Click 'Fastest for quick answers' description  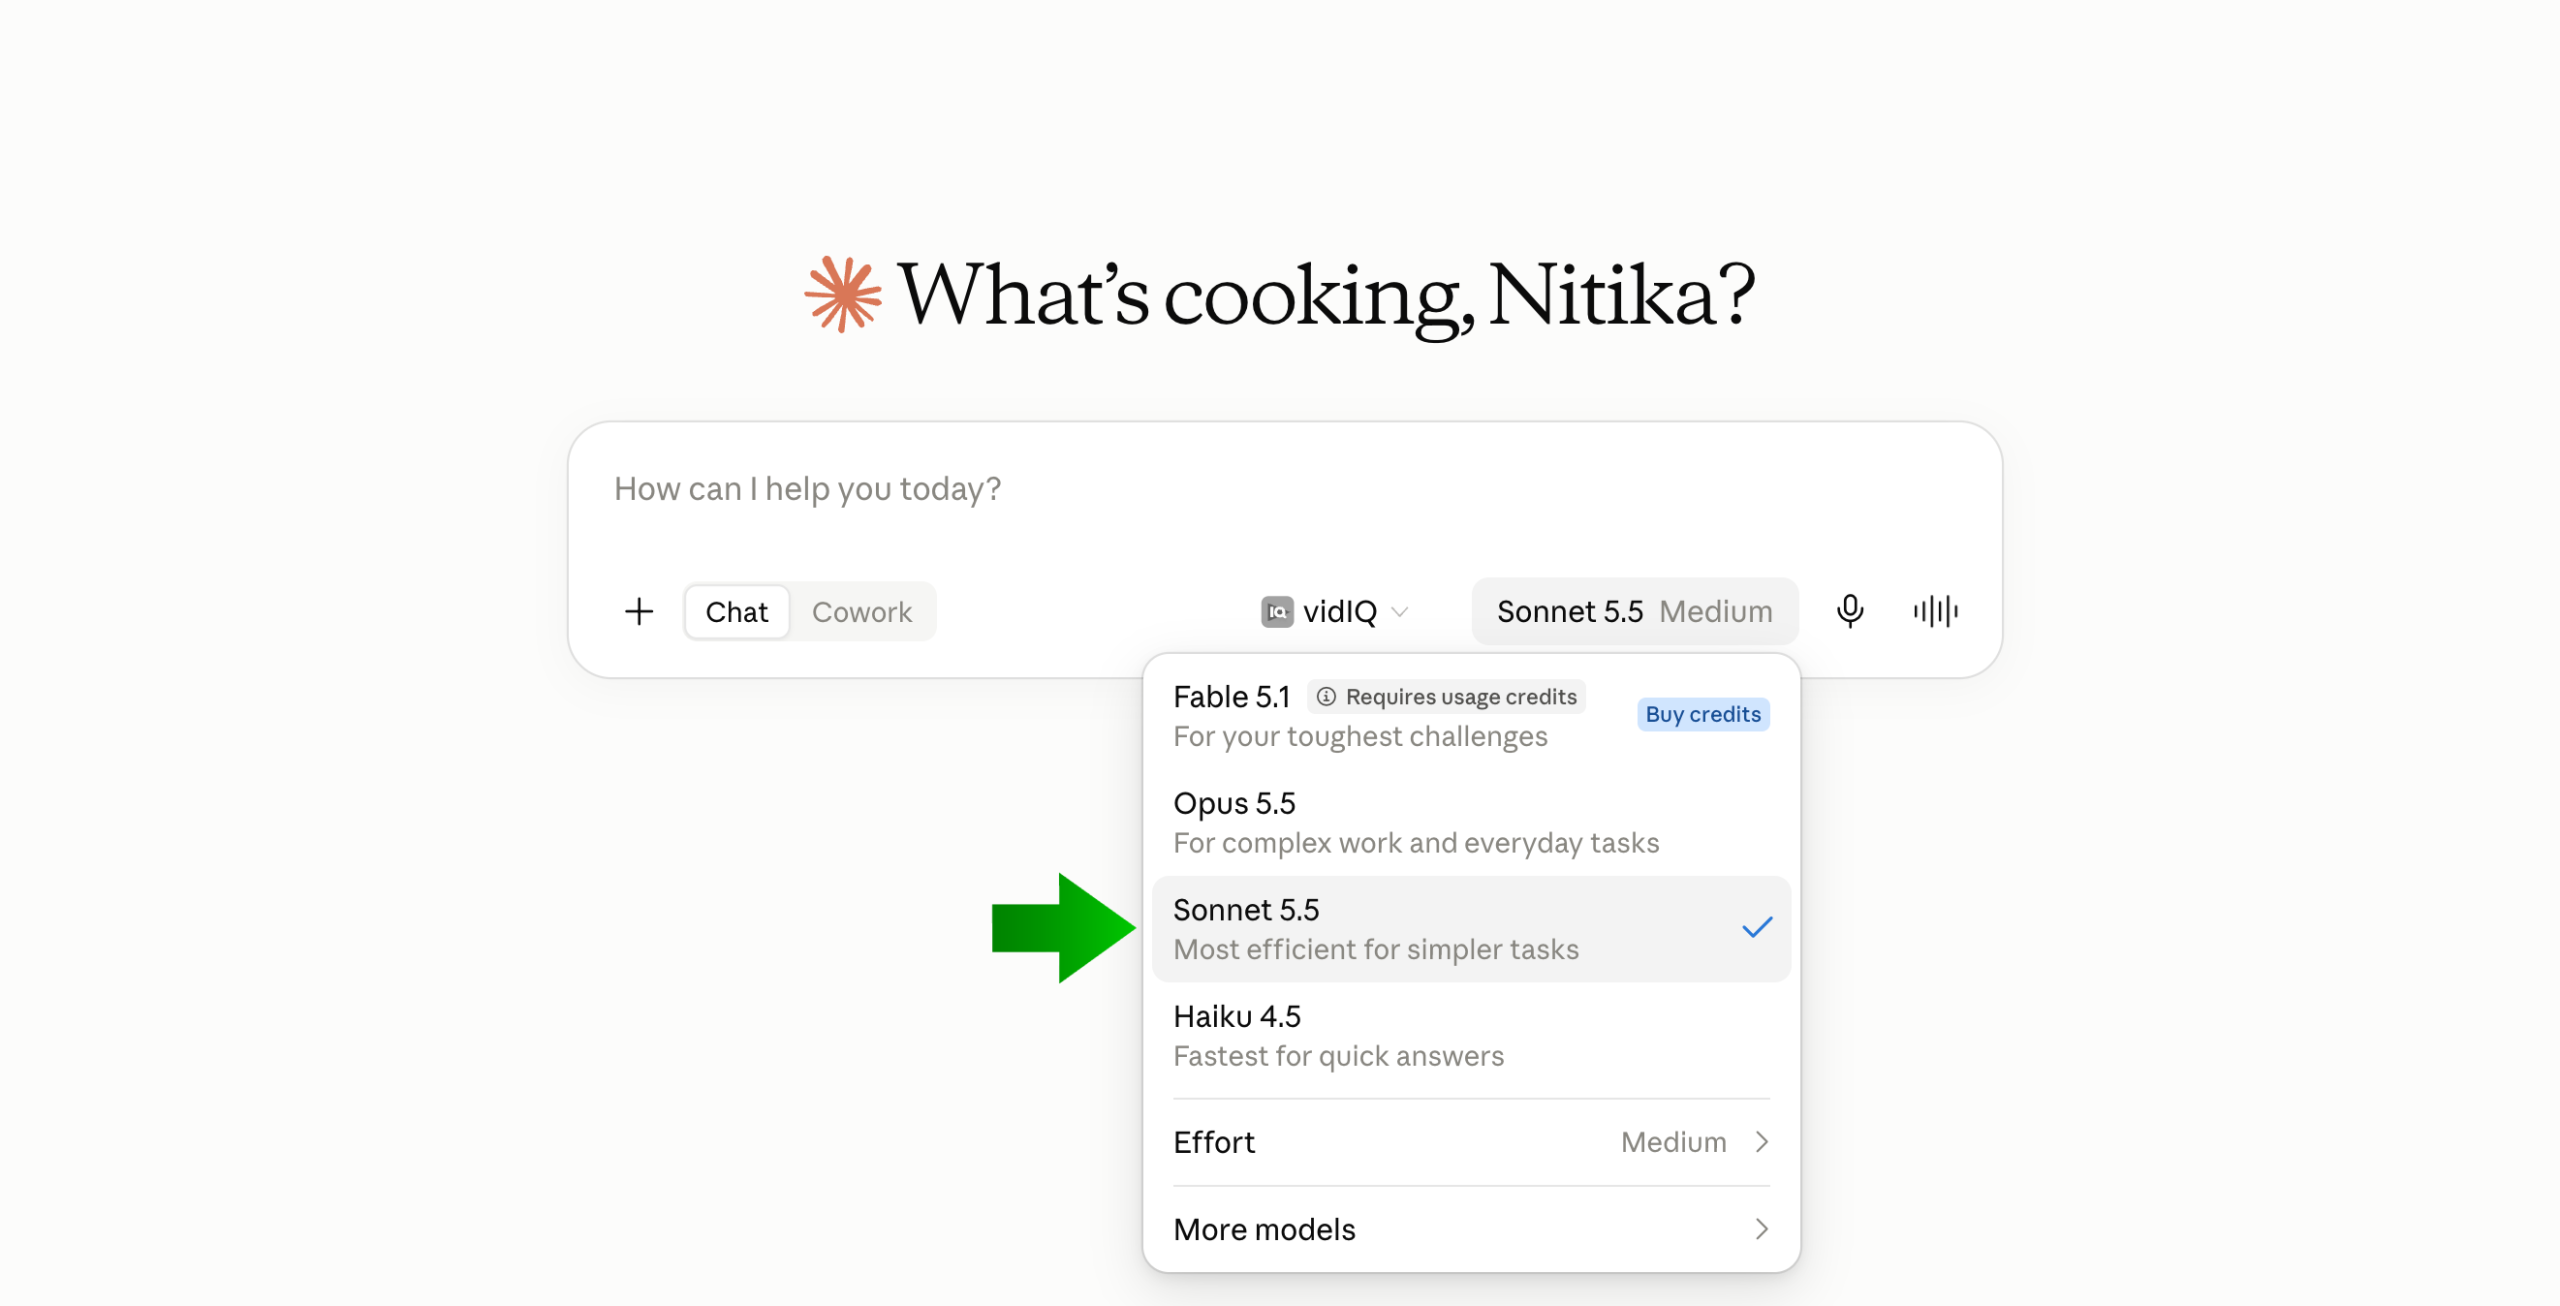tap(1338, 1056)
